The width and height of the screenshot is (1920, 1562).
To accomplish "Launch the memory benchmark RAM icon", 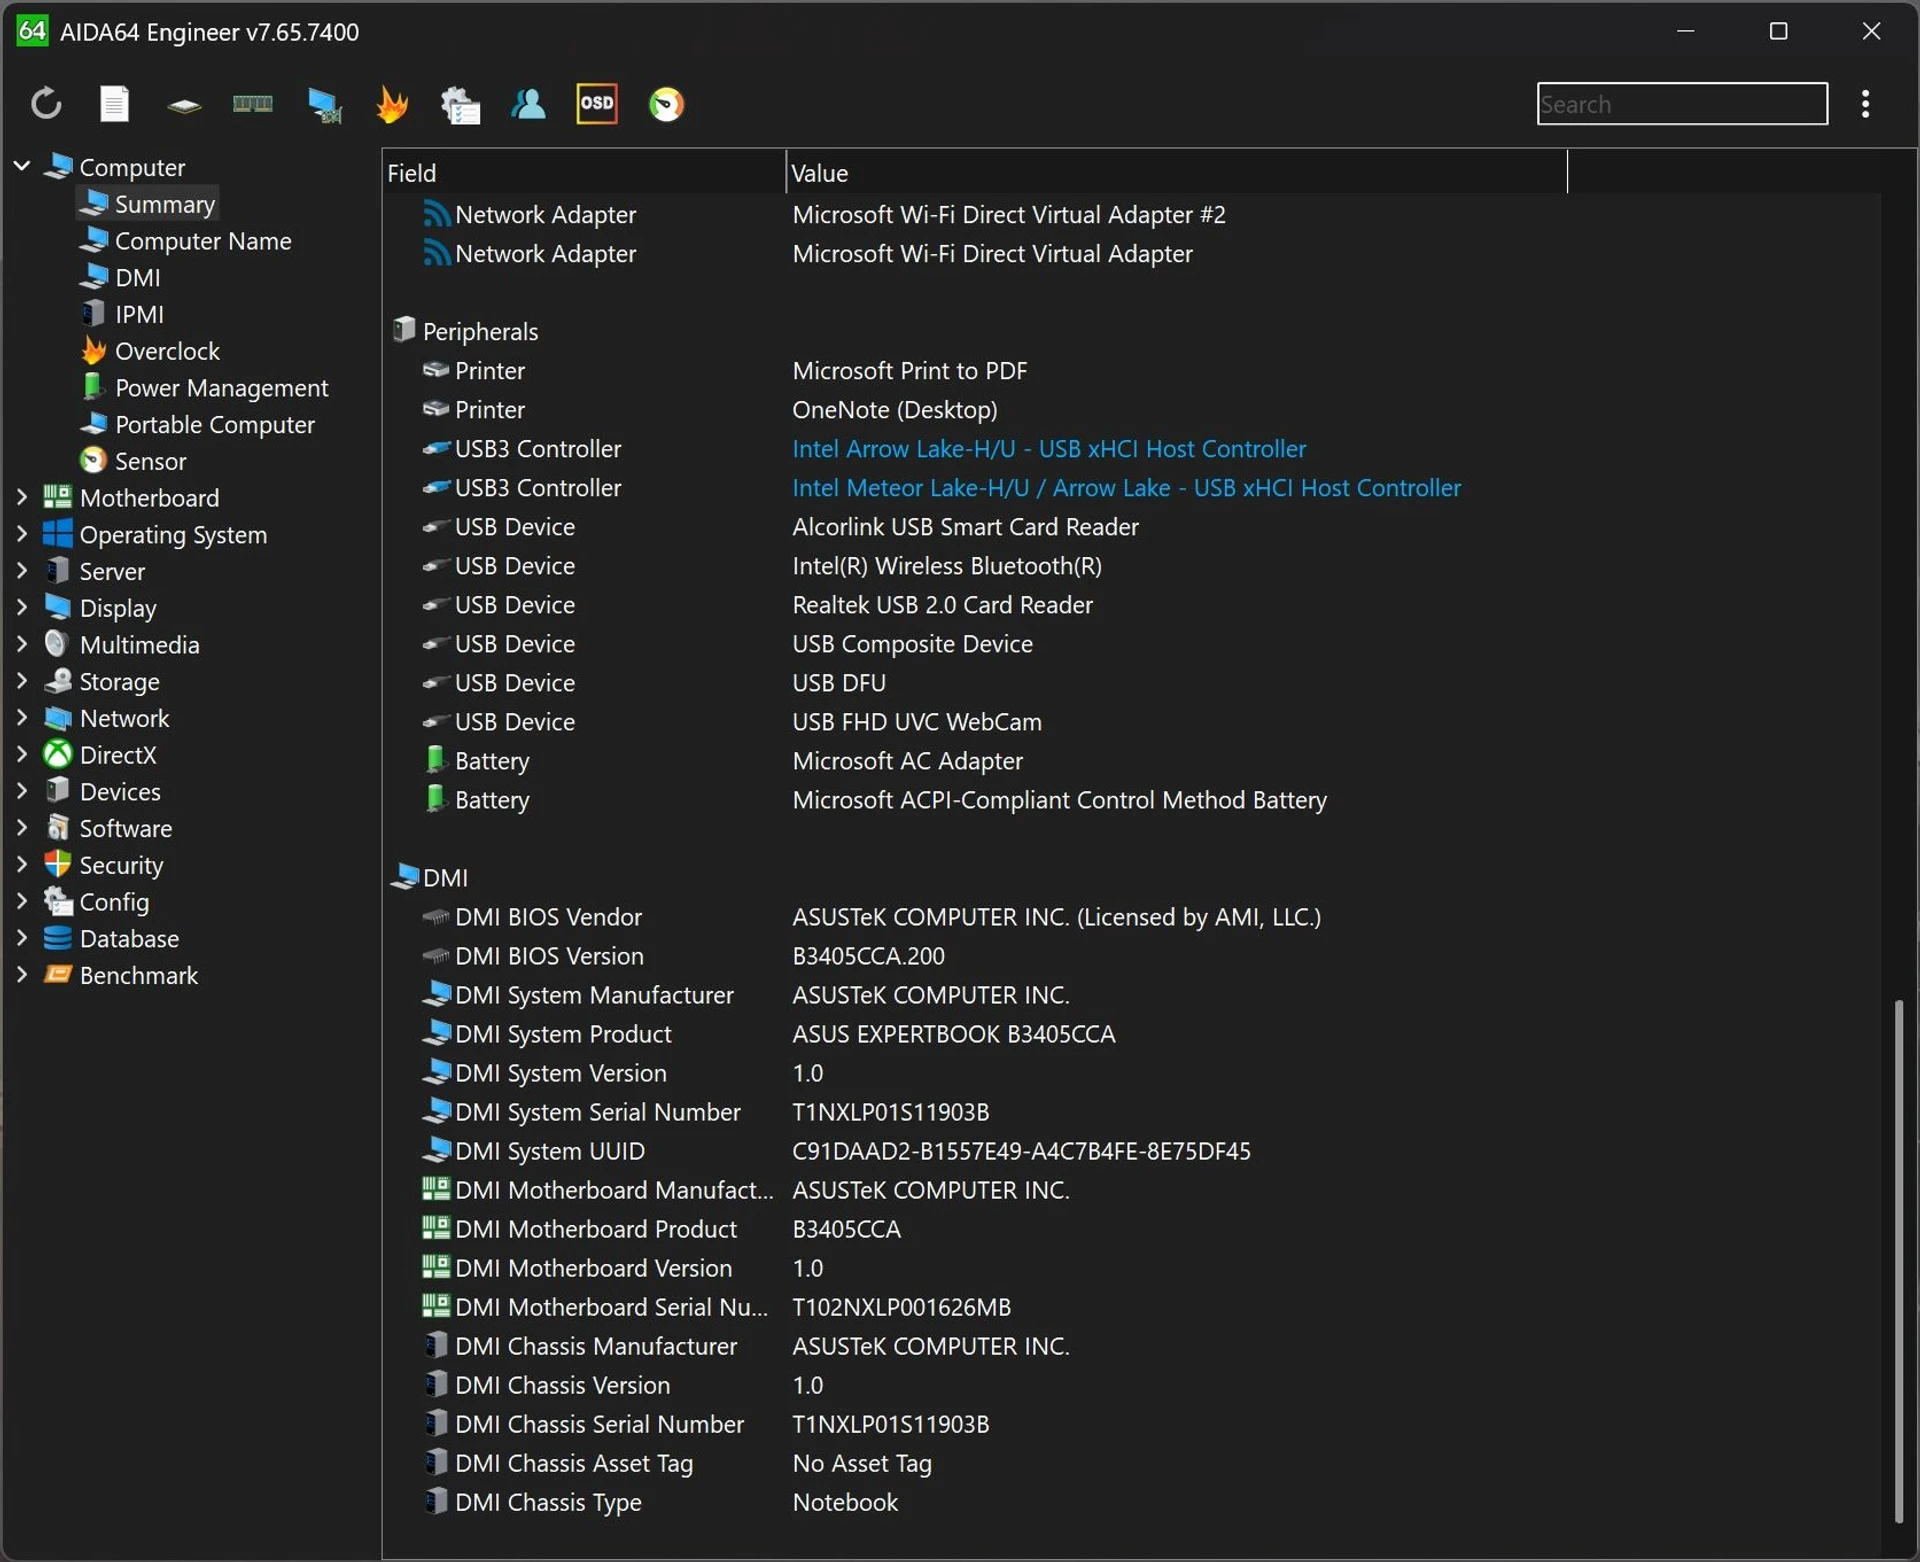I will [252, 104].
